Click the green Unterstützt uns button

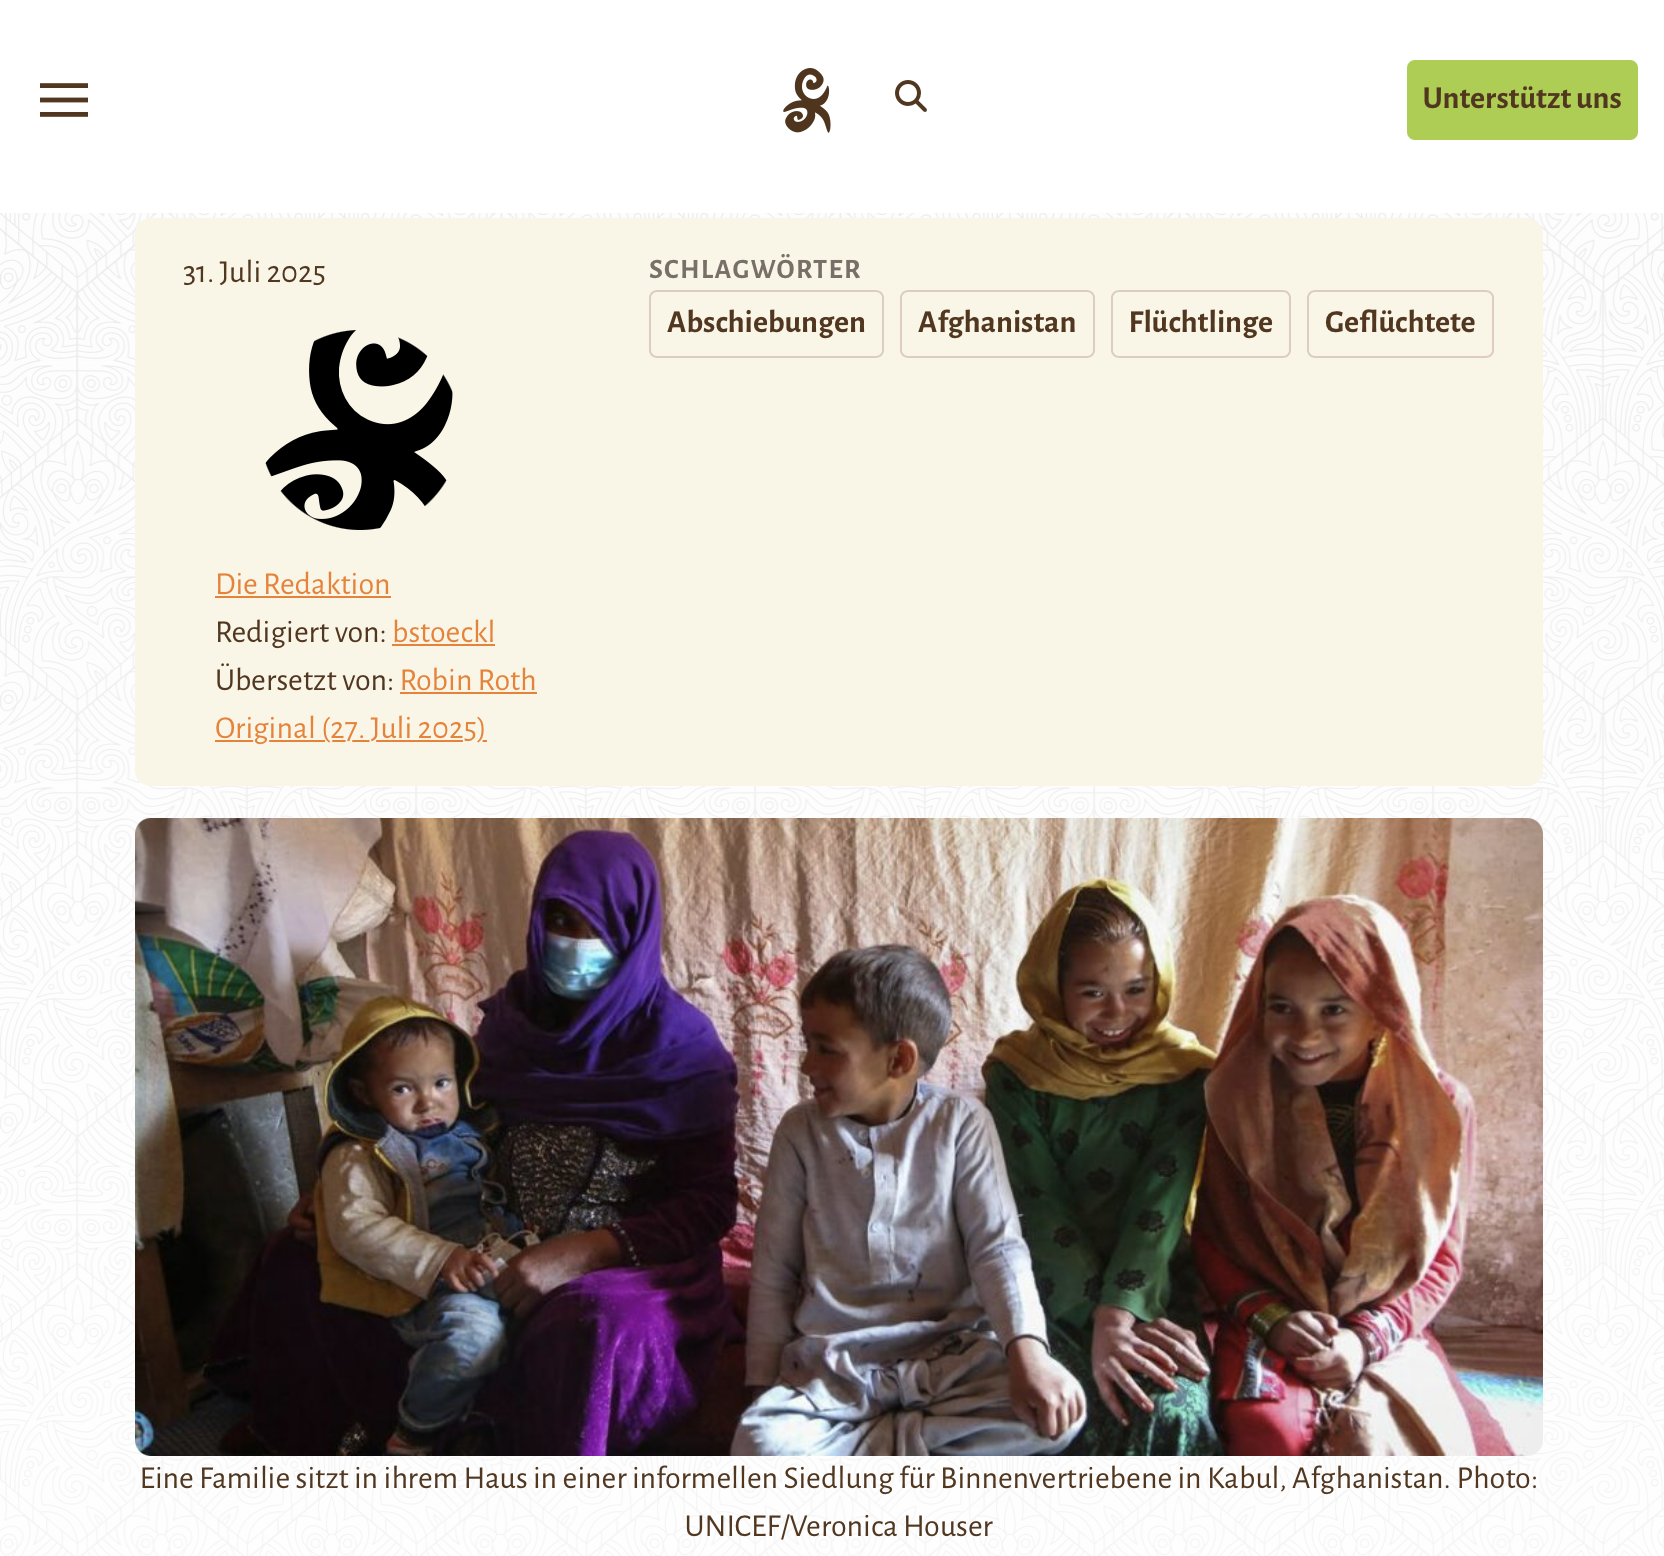pyautogui.click(x=1522, y=100)
